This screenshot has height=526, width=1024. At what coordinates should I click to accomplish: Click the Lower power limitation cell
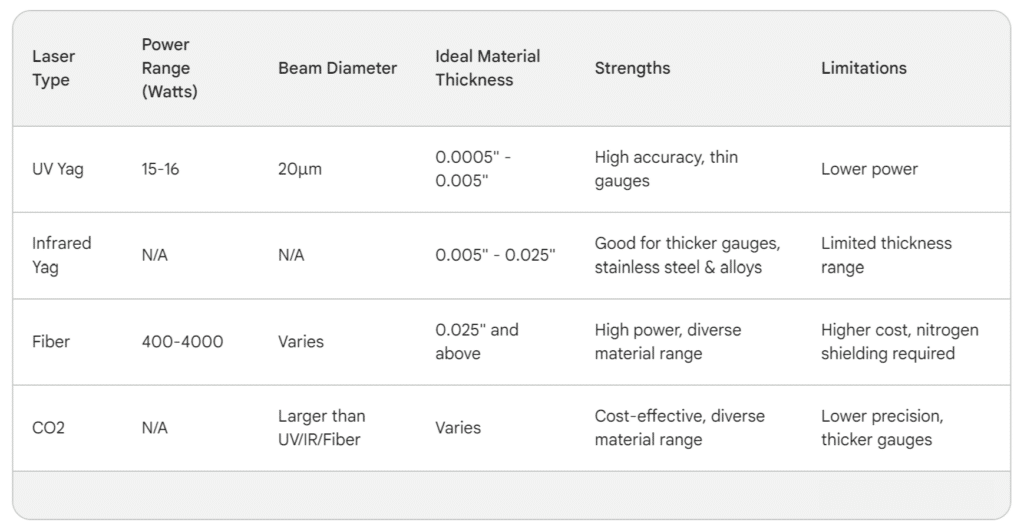(869, 169)
